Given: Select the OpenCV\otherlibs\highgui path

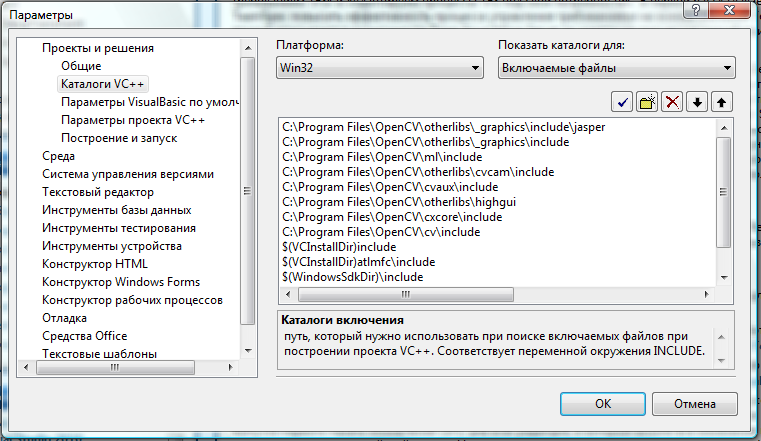Looking at the screenshot, I should point(399,202).
